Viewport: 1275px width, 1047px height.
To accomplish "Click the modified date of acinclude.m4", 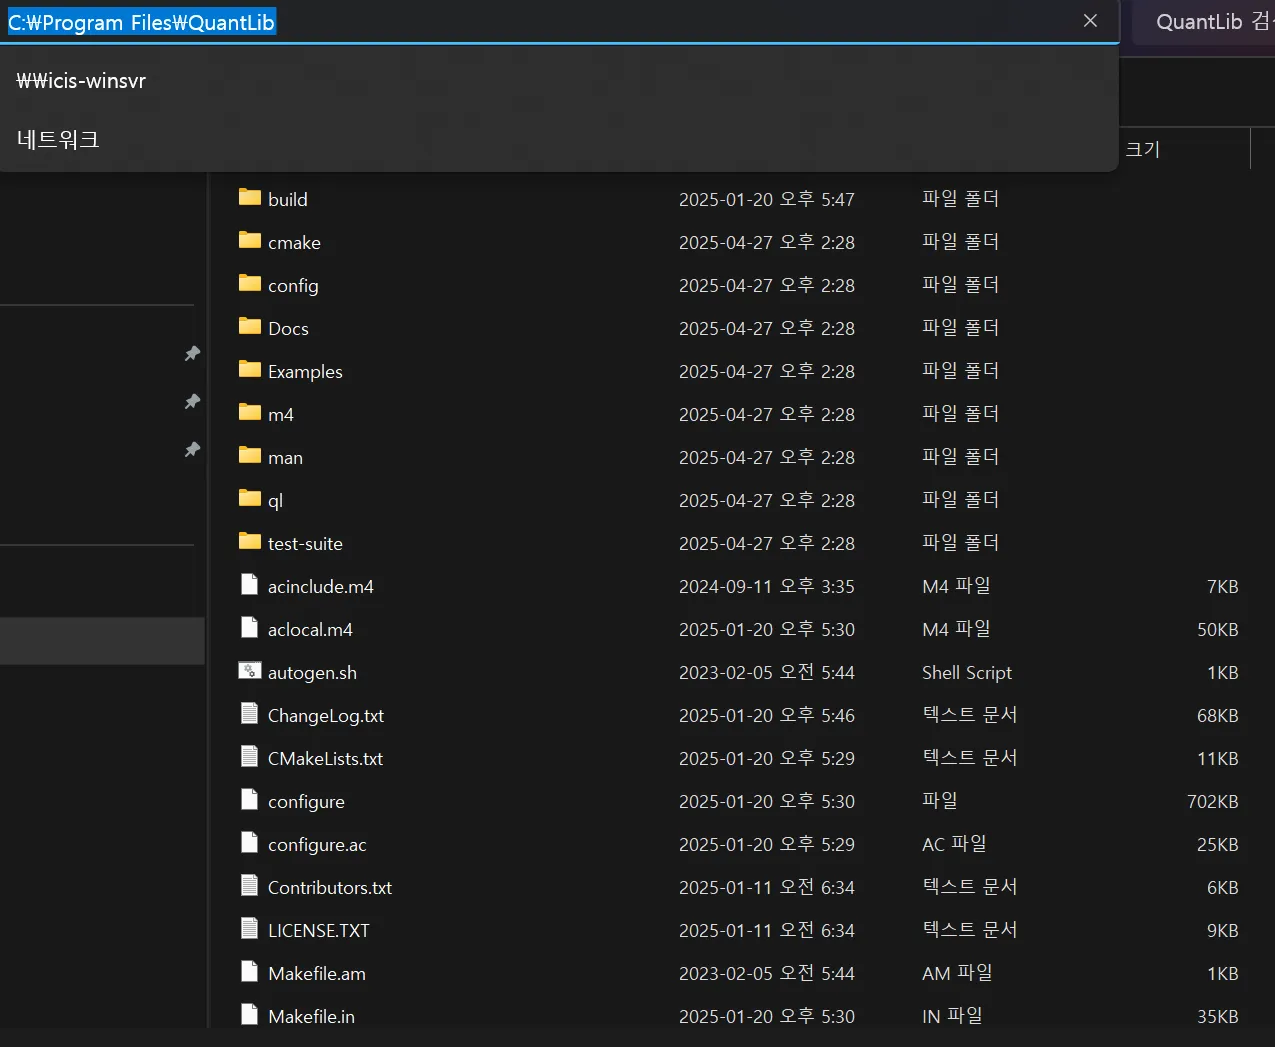I will pyautogui.click(x=767, y=586).
